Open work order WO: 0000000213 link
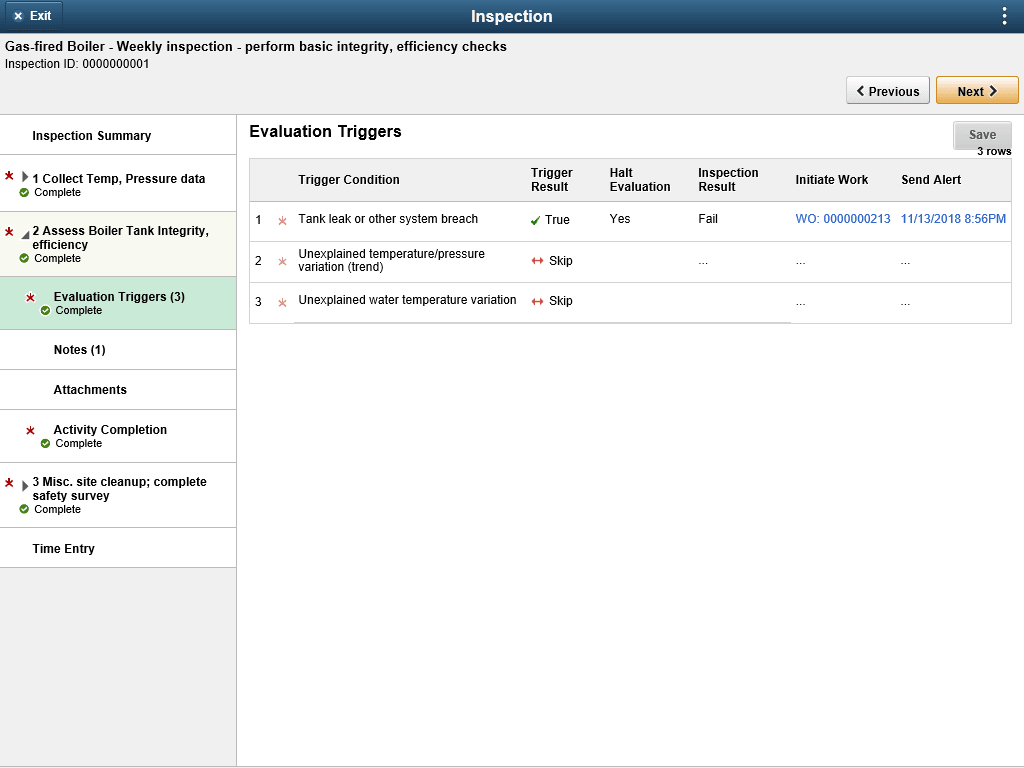 coord(842,219)
